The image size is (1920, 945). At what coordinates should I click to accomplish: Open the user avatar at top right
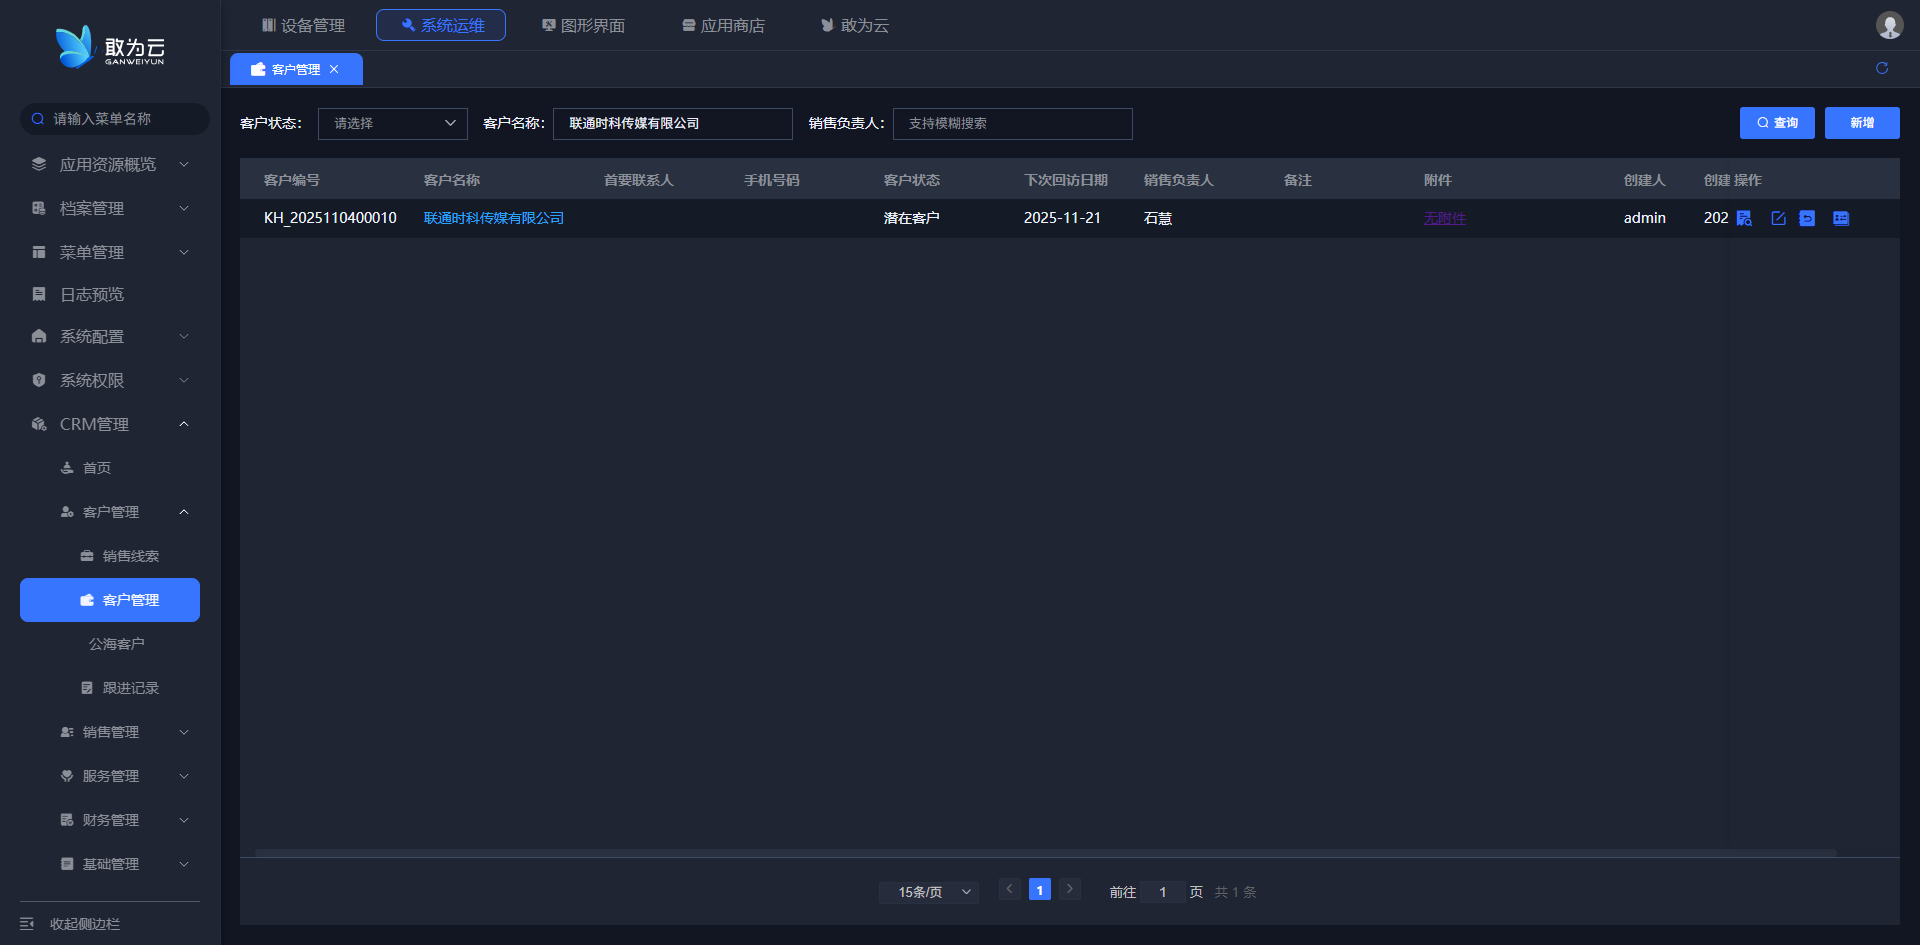pos(1889,25)
